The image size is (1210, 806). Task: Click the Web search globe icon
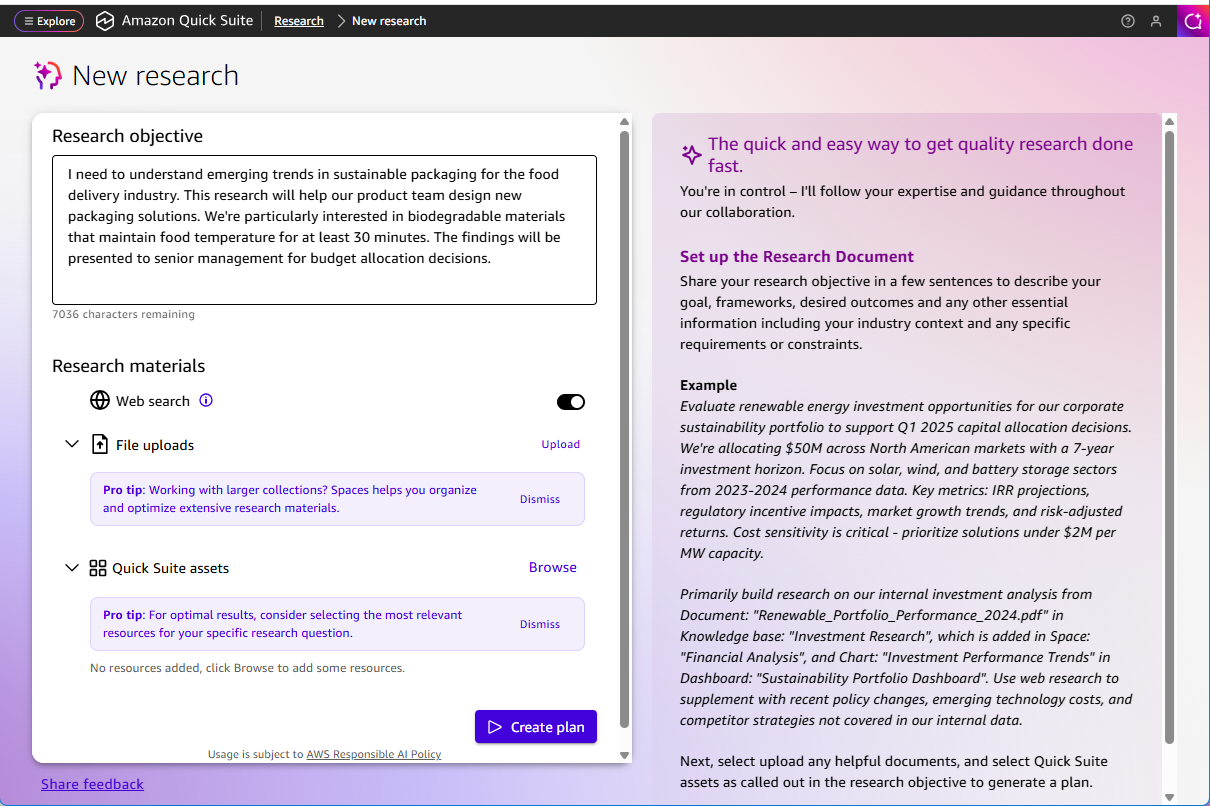tap(100, 401)
